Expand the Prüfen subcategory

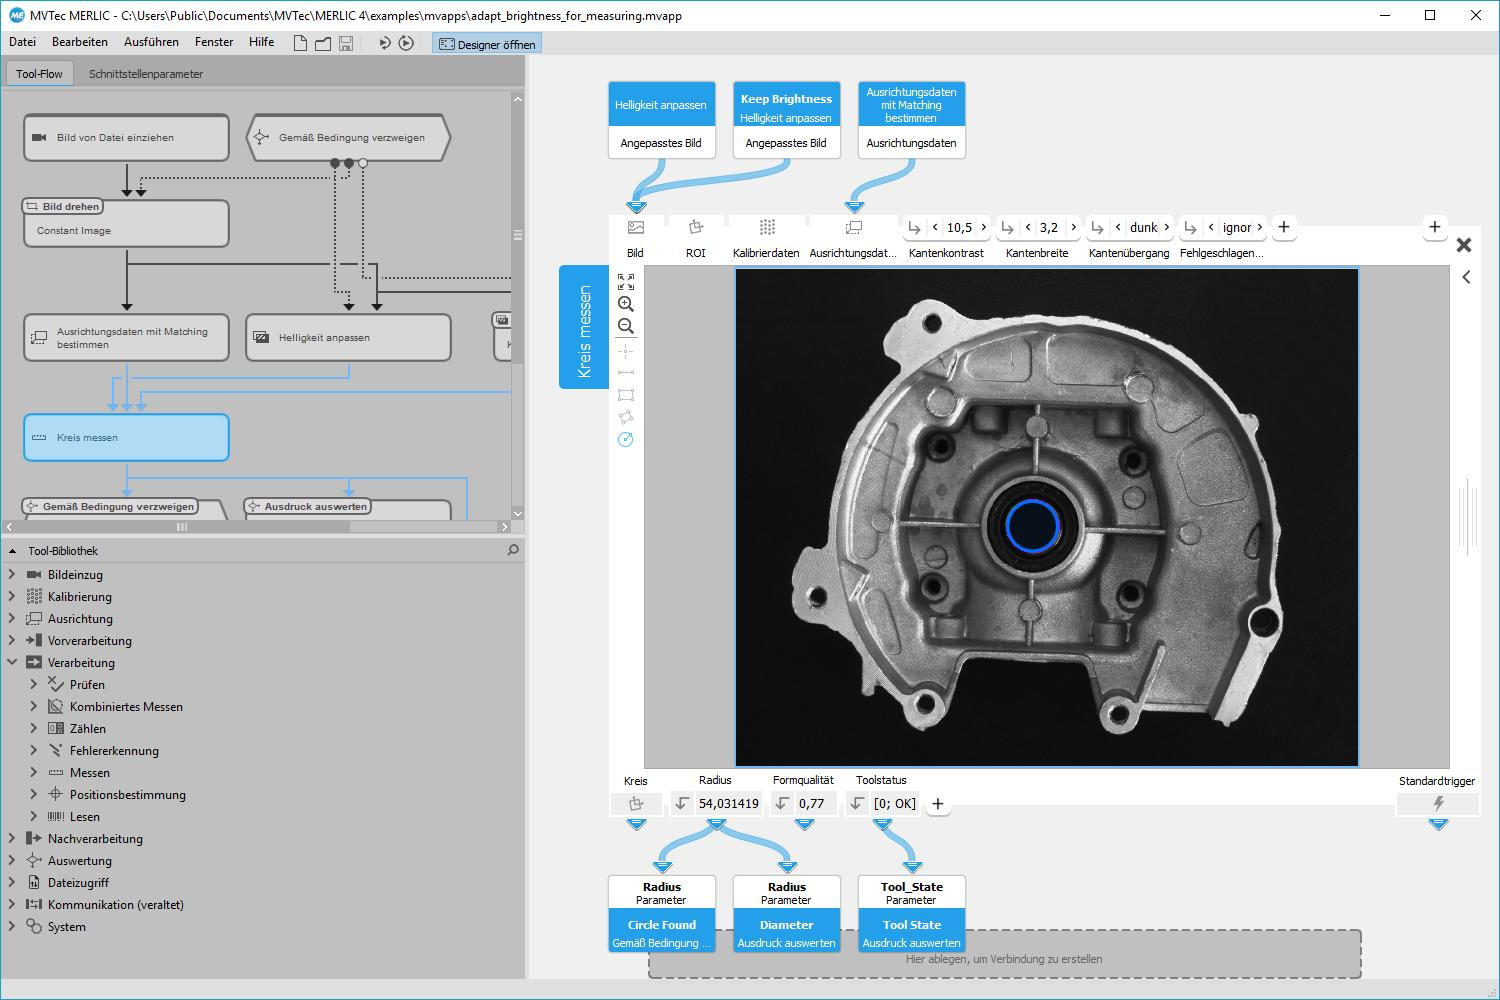click(x=34, y=684)
